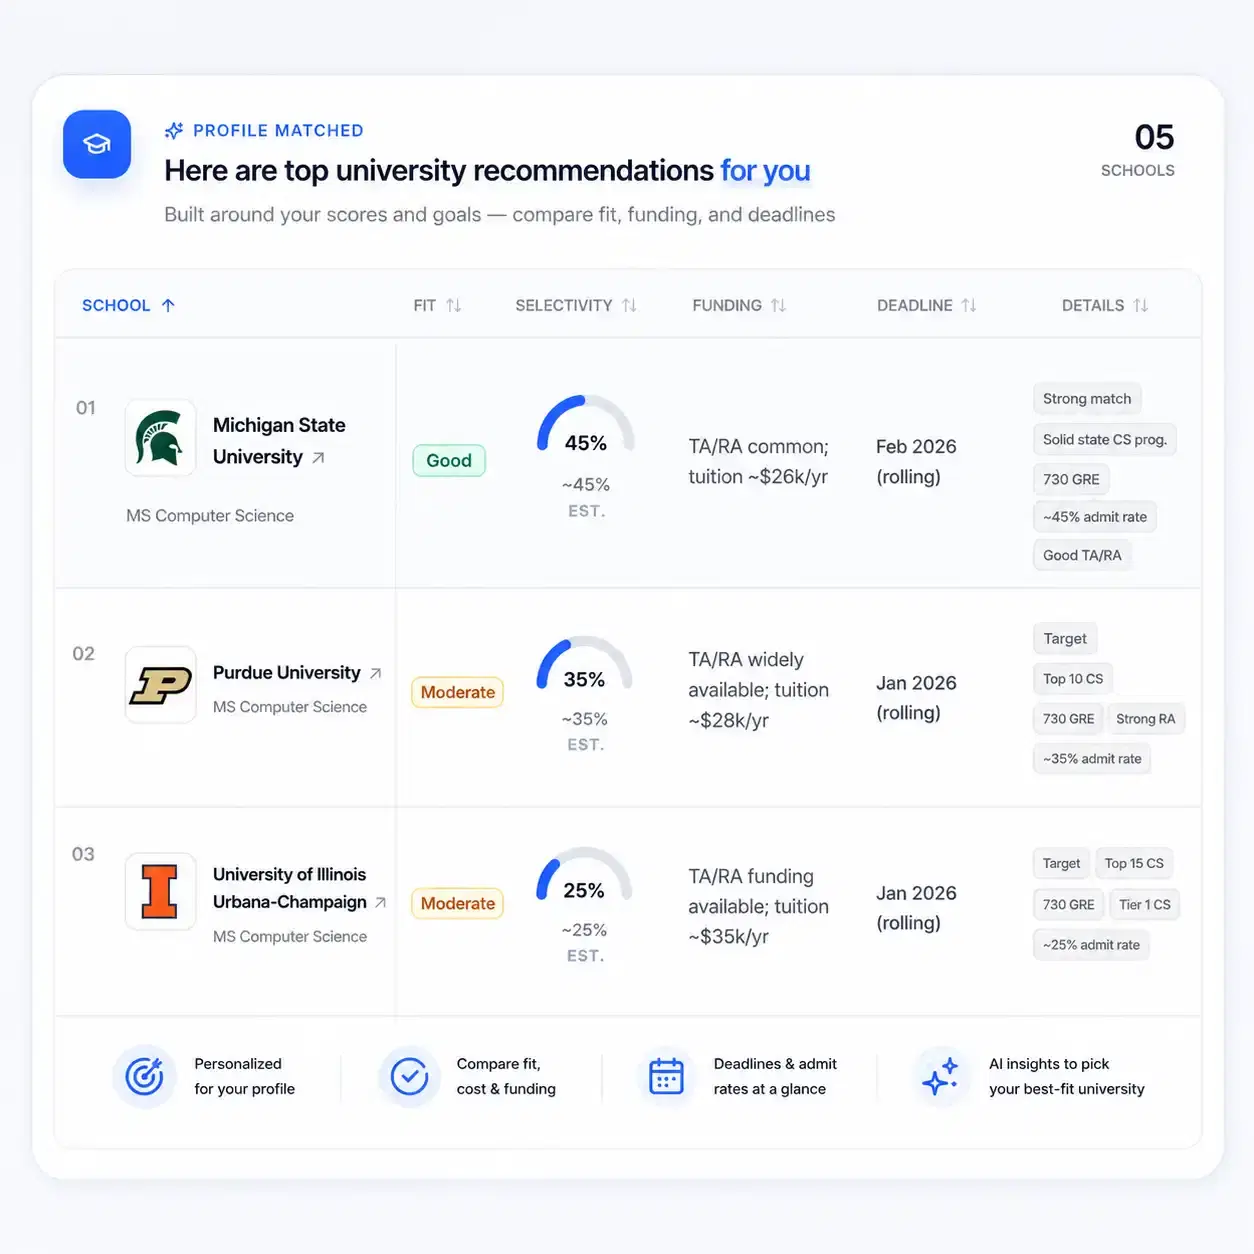Select the Target tag in Purdue row

click(1065, 639)
